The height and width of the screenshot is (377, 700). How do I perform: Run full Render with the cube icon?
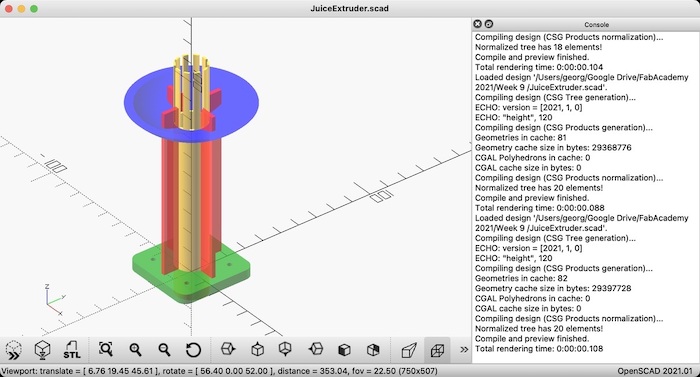click(x=42, y=350)
